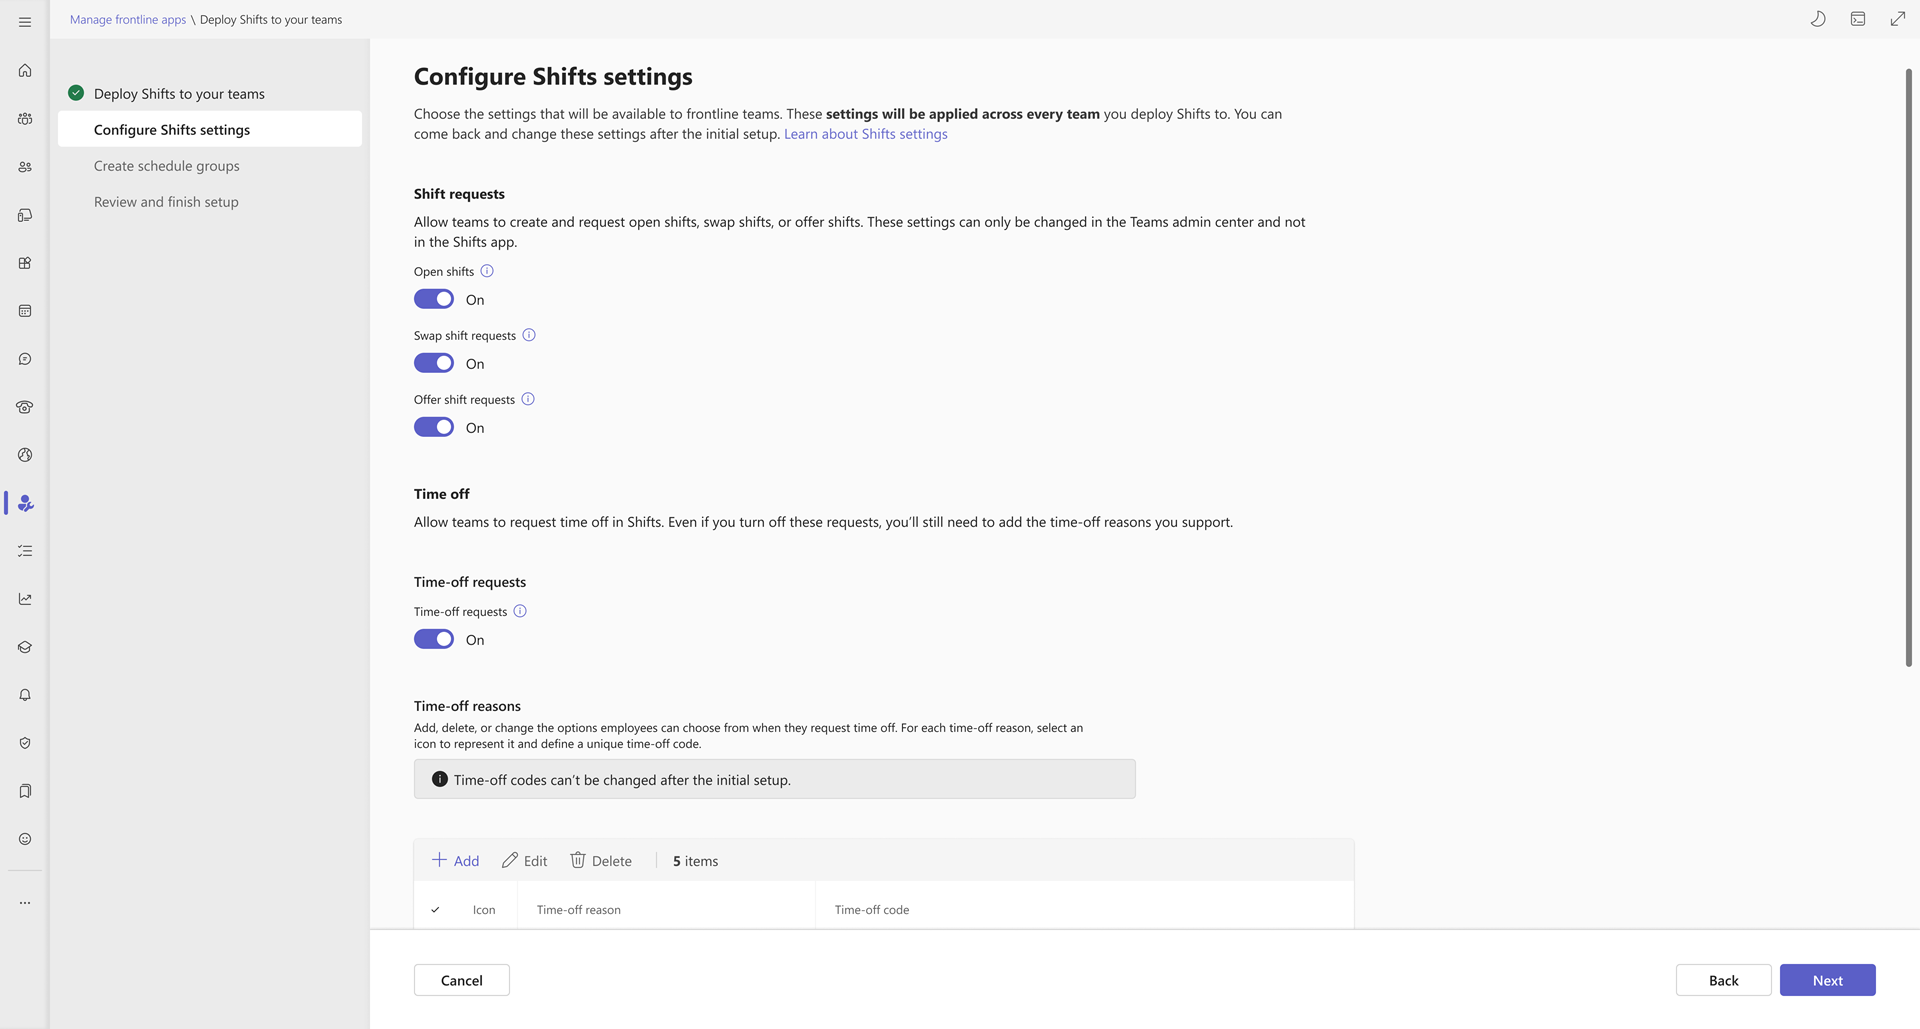Screen dimensions: 1920x1029
Task: Open the Learn about Shifts settings link
Action: point(865,134)
